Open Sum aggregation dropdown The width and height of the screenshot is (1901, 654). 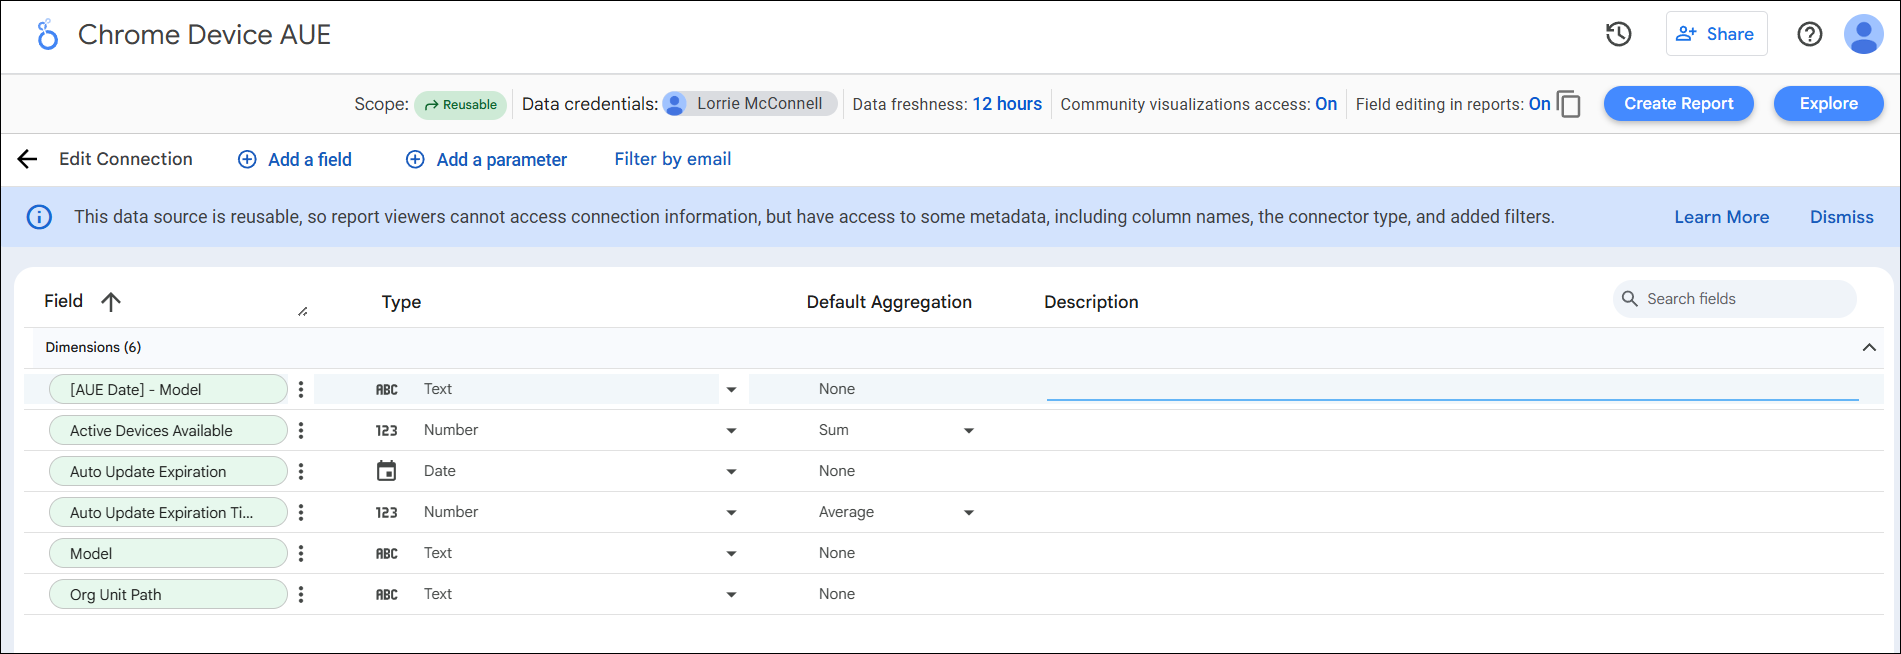click(x=968, y=431)
